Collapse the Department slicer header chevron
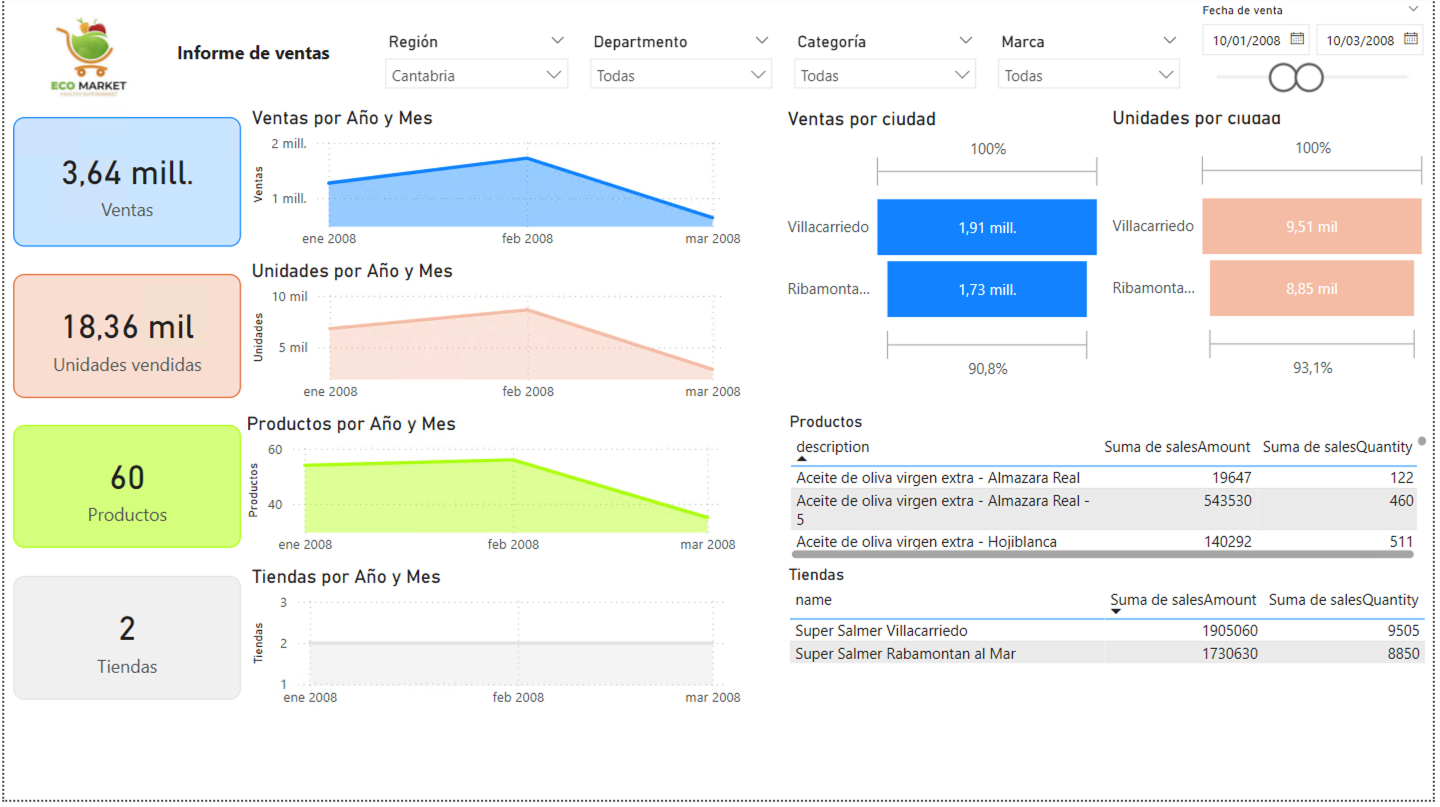 pos(762,41)
